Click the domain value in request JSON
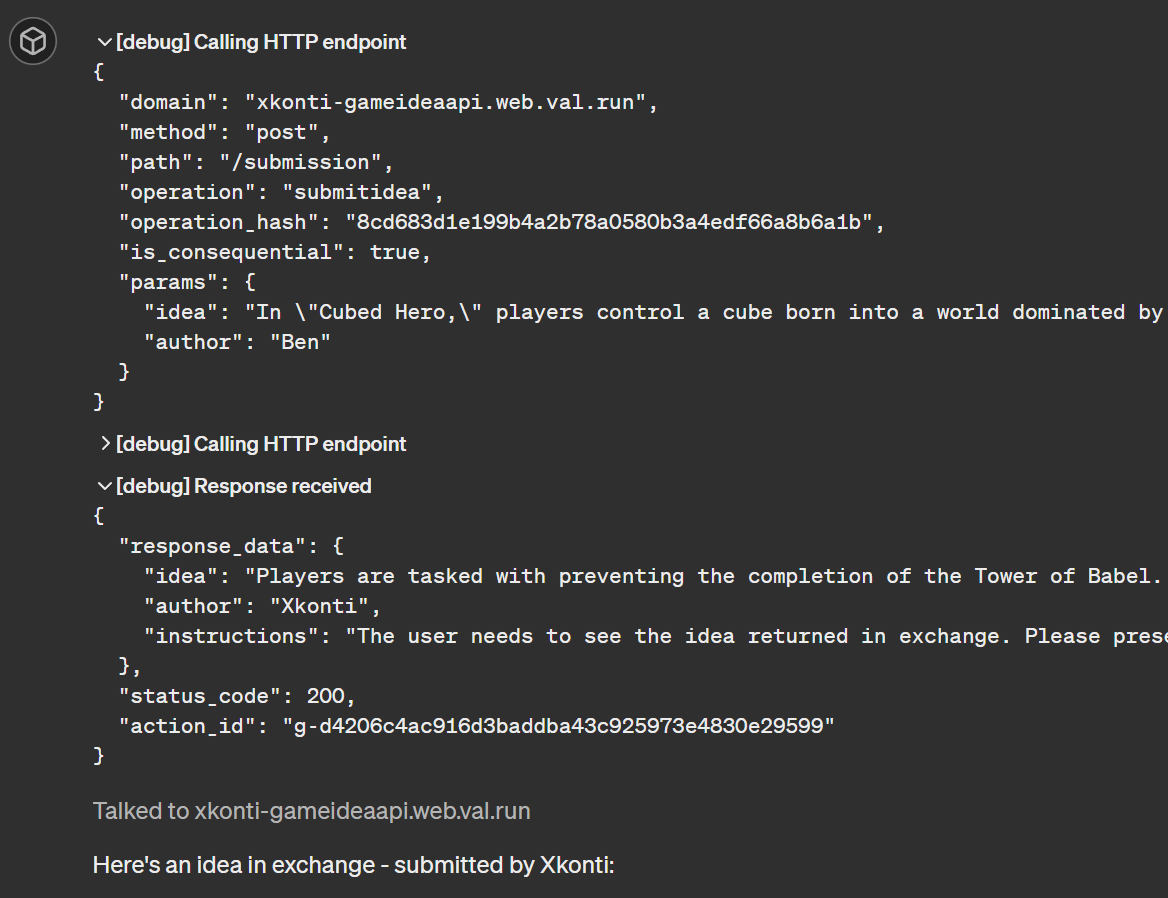The image size is (1168, 898). (451, 102)
